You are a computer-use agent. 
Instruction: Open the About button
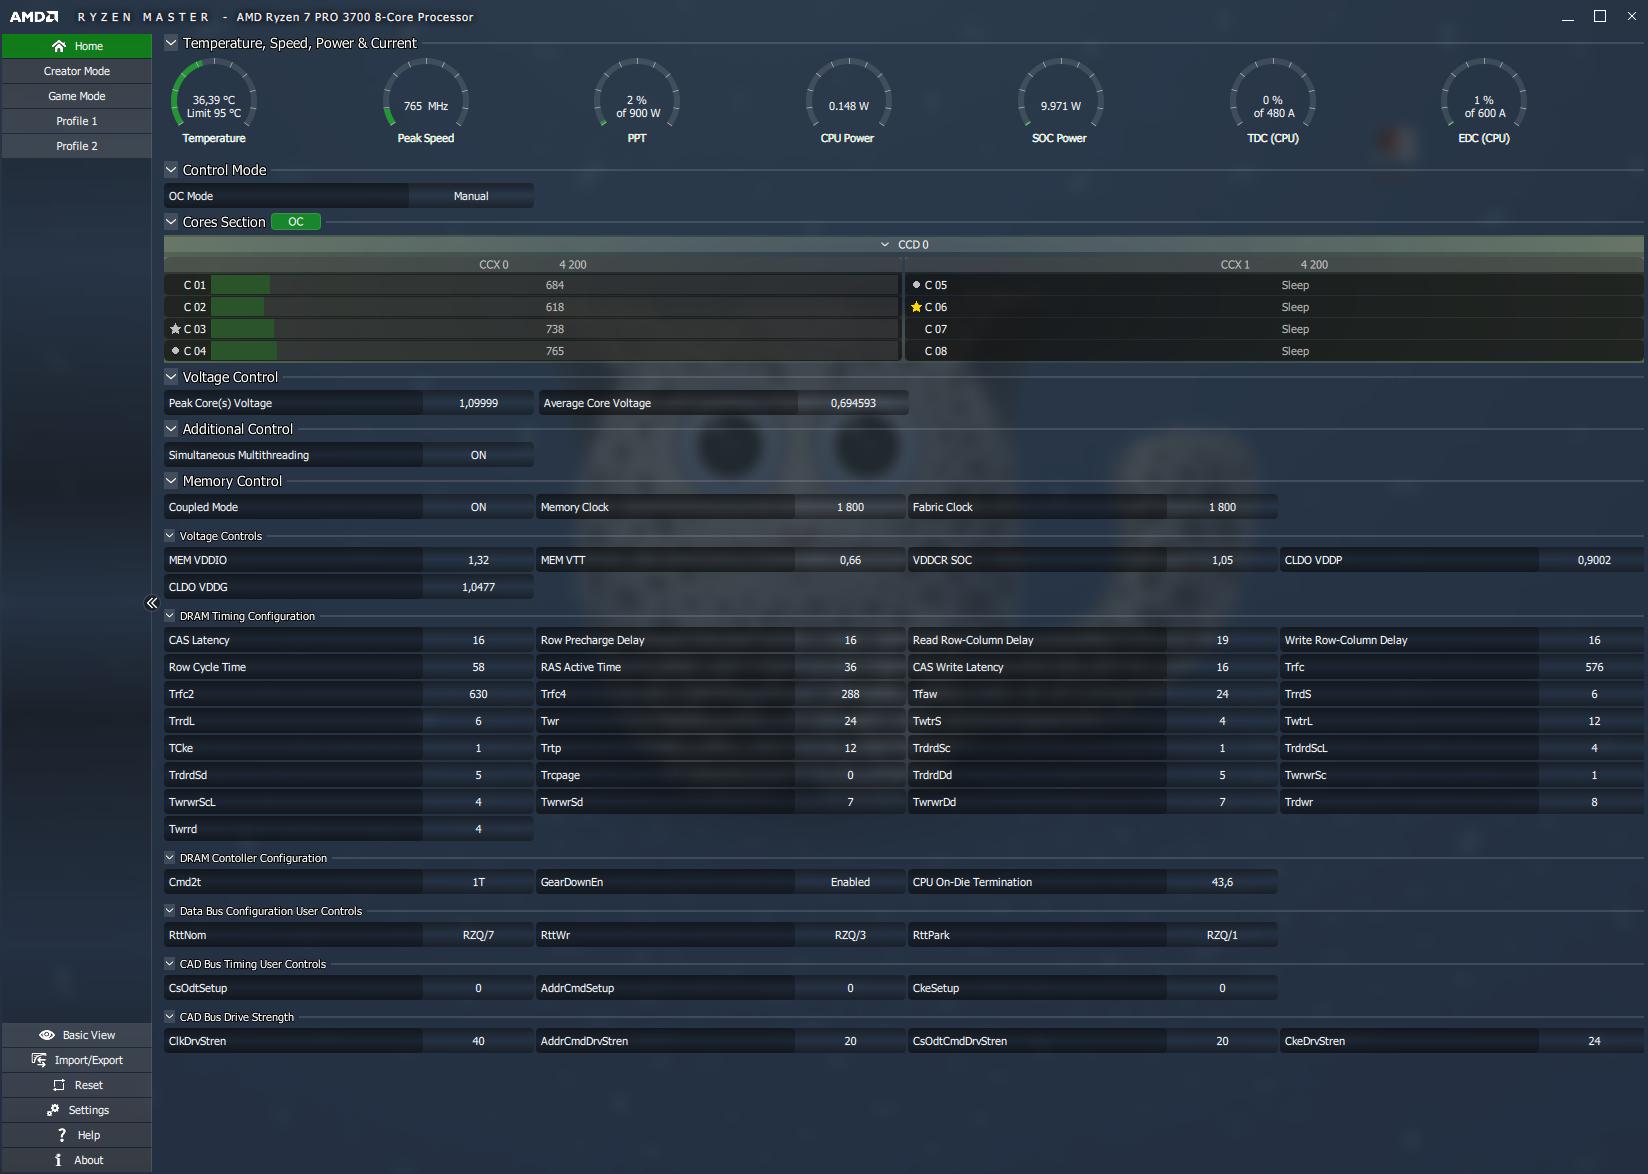click(77, 1160)
